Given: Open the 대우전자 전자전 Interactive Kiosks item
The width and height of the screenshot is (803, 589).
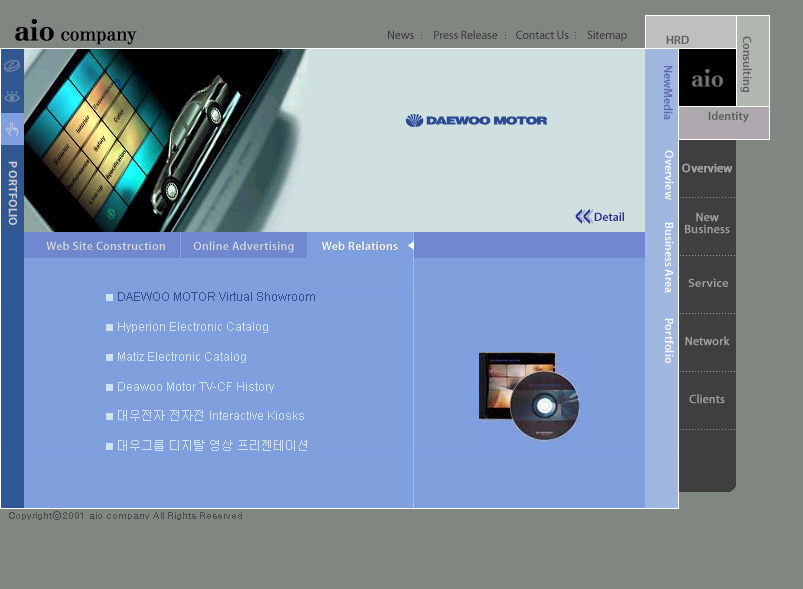Looking at the screenshot, I should point(210,415).
